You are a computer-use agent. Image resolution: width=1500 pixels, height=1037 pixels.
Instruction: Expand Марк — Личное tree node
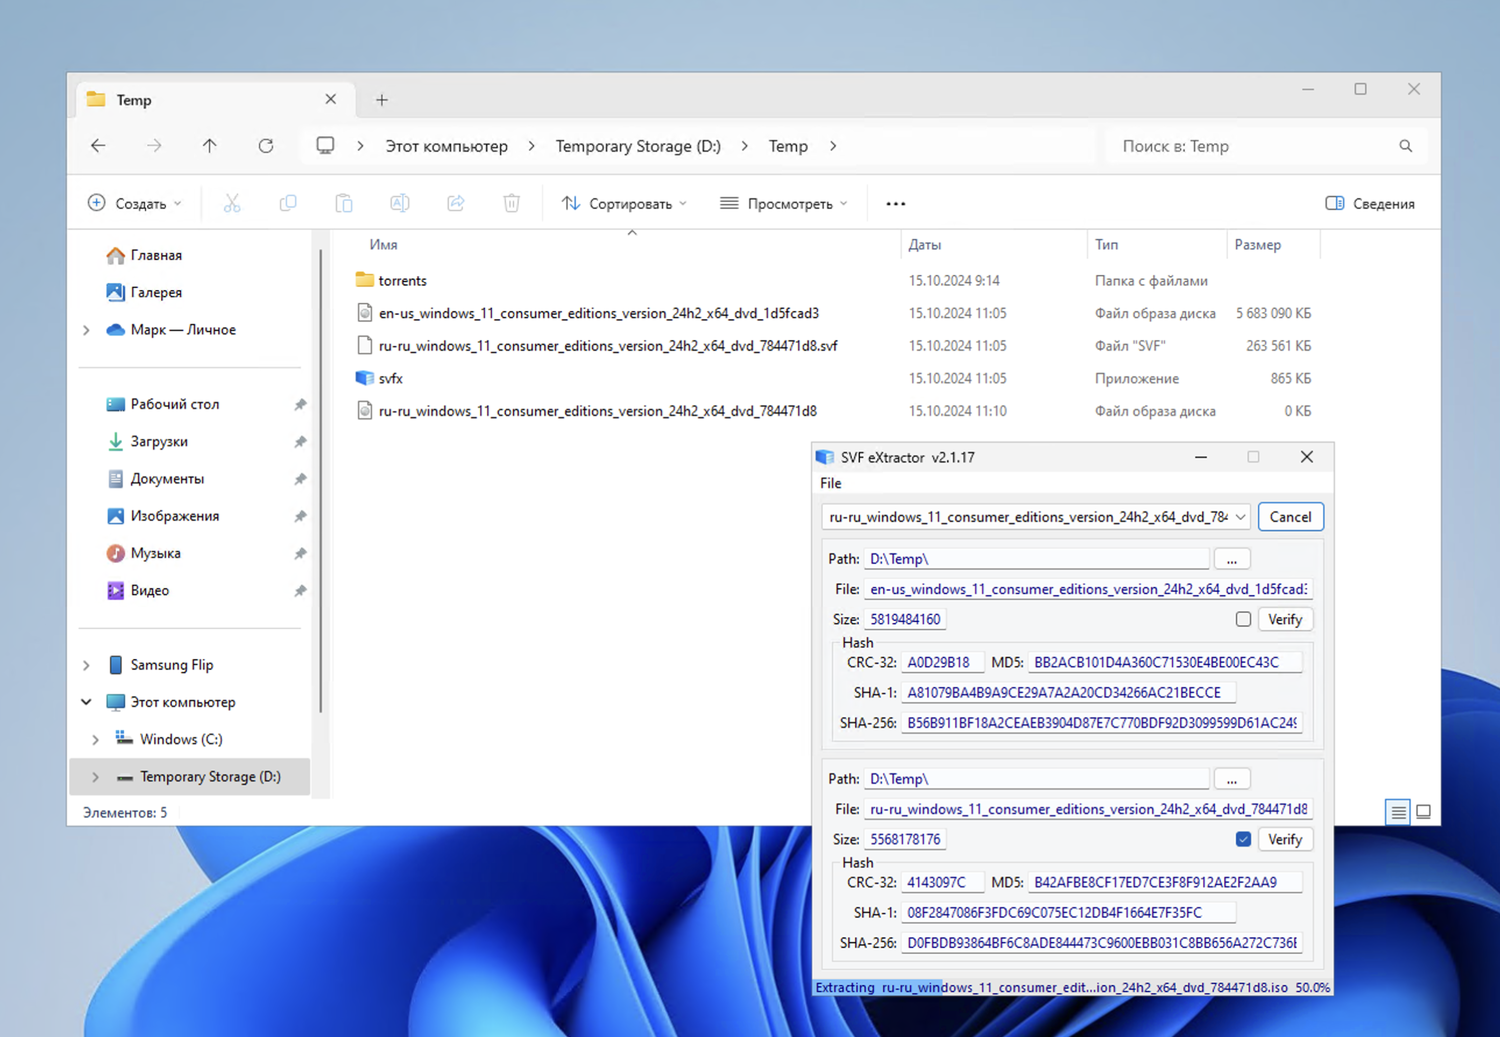coord(86,330)
